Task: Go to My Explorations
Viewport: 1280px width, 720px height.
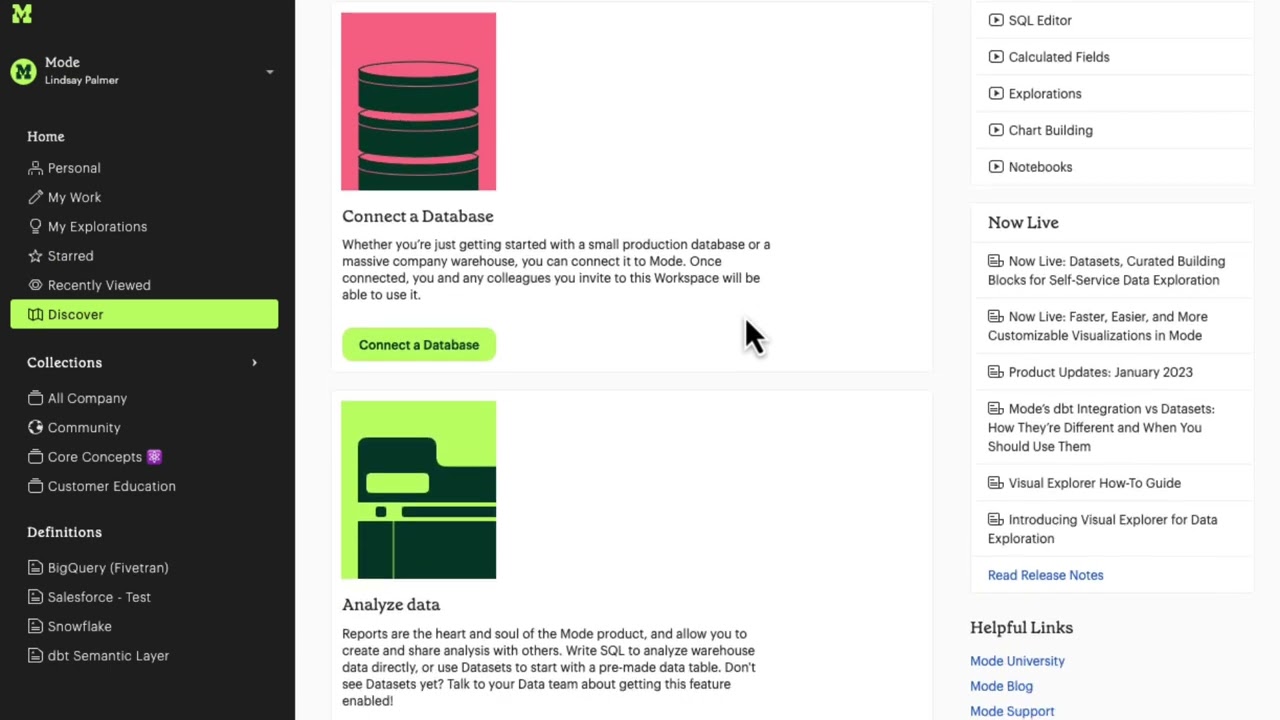Action: click(x=97, y=226)
